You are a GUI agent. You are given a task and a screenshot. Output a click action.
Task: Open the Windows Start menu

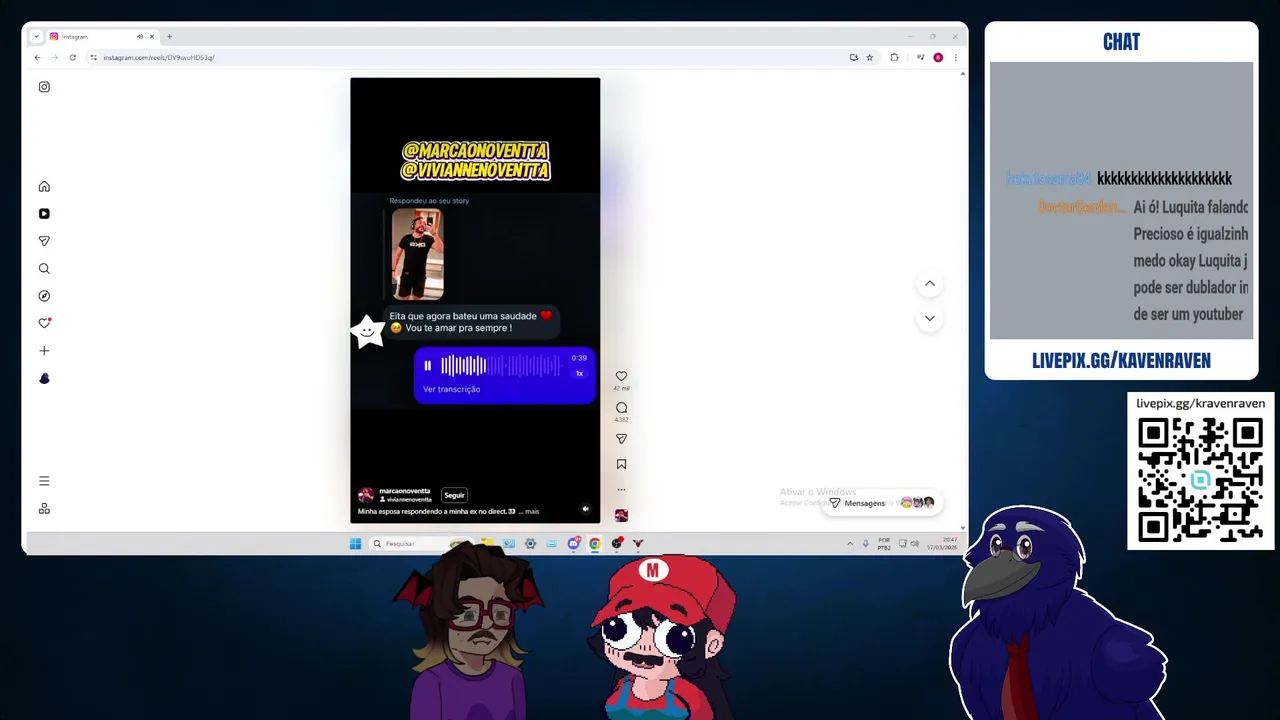[x=355, y=544]
